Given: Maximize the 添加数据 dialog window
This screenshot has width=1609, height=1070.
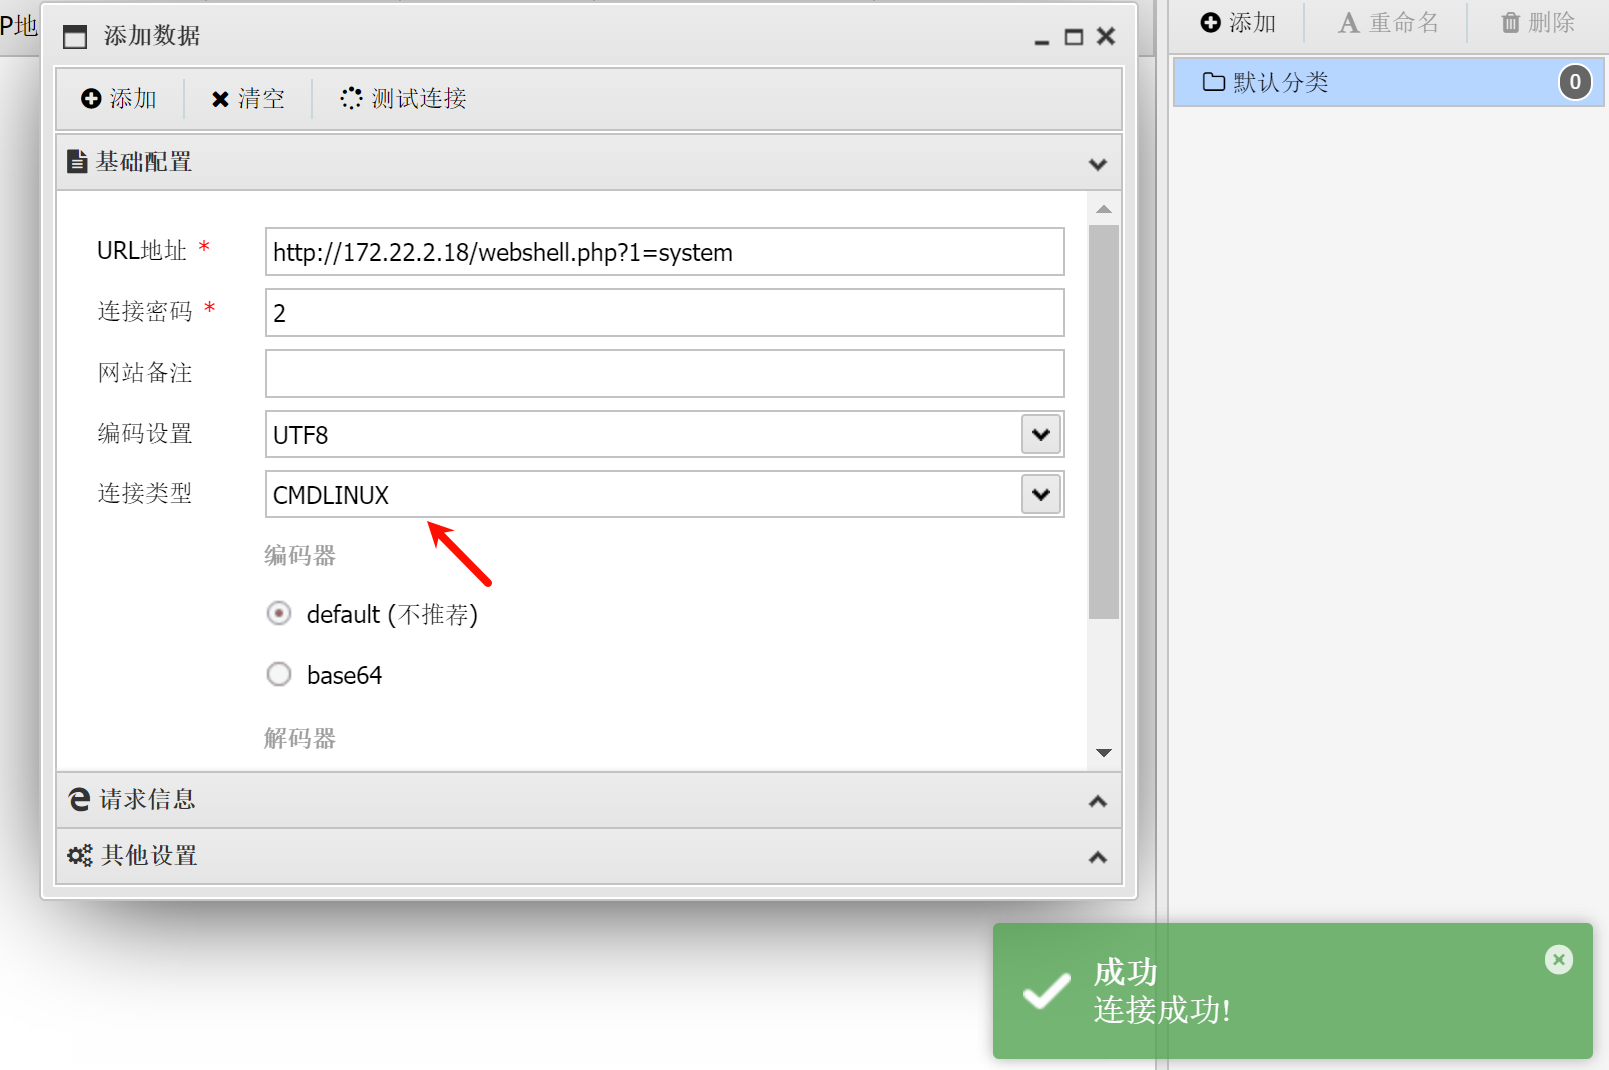Looking at the screenshot, I should coord(1073,37).
